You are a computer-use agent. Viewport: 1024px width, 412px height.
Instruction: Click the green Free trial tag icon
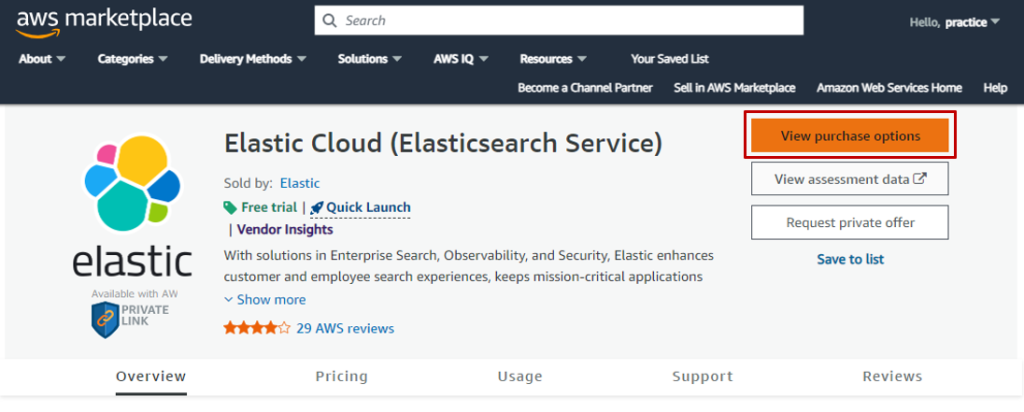point(231,208)
